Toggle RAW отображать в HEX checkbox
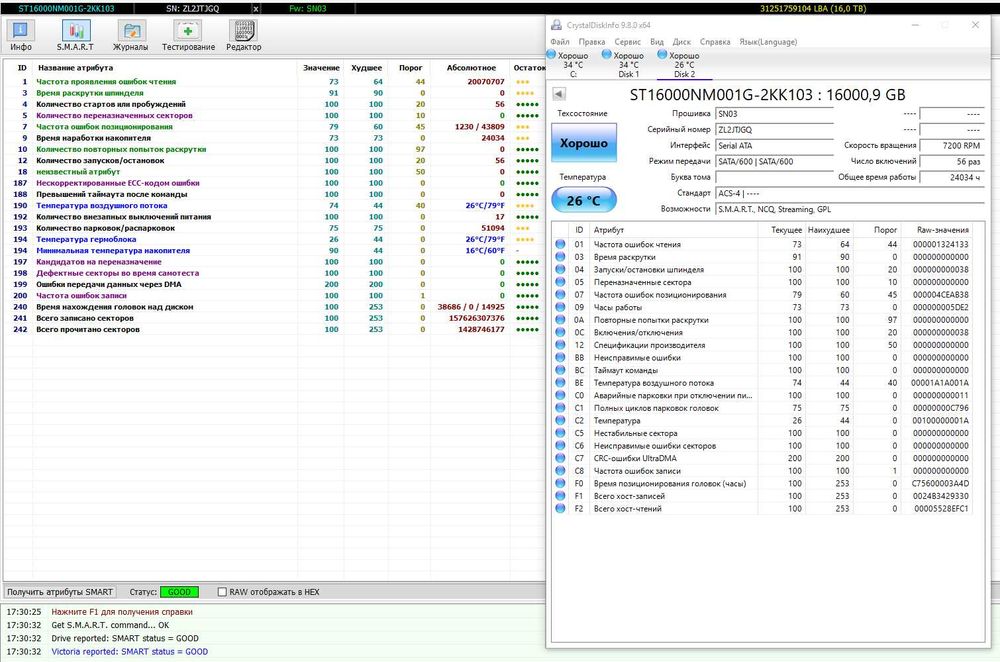This screenshot has width=1000, height=662. click(222, 592)
